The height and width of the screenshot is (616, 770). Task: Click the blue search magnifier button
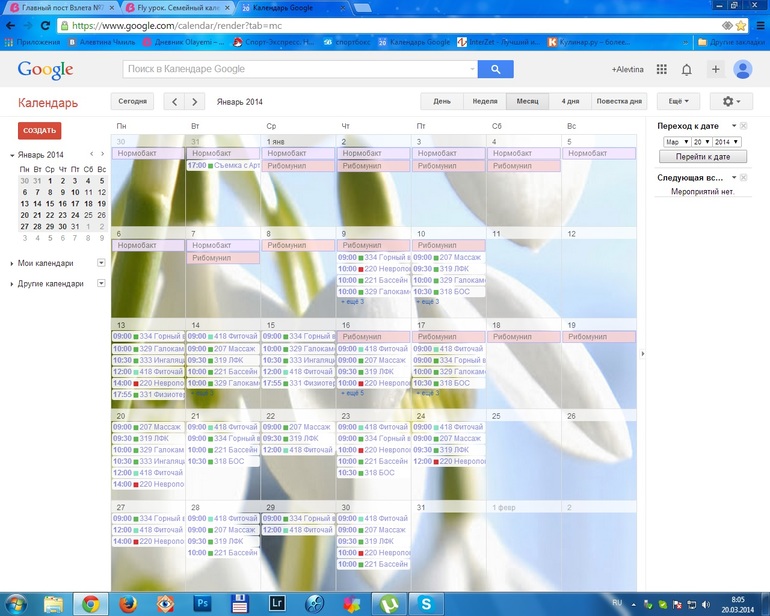495,69
